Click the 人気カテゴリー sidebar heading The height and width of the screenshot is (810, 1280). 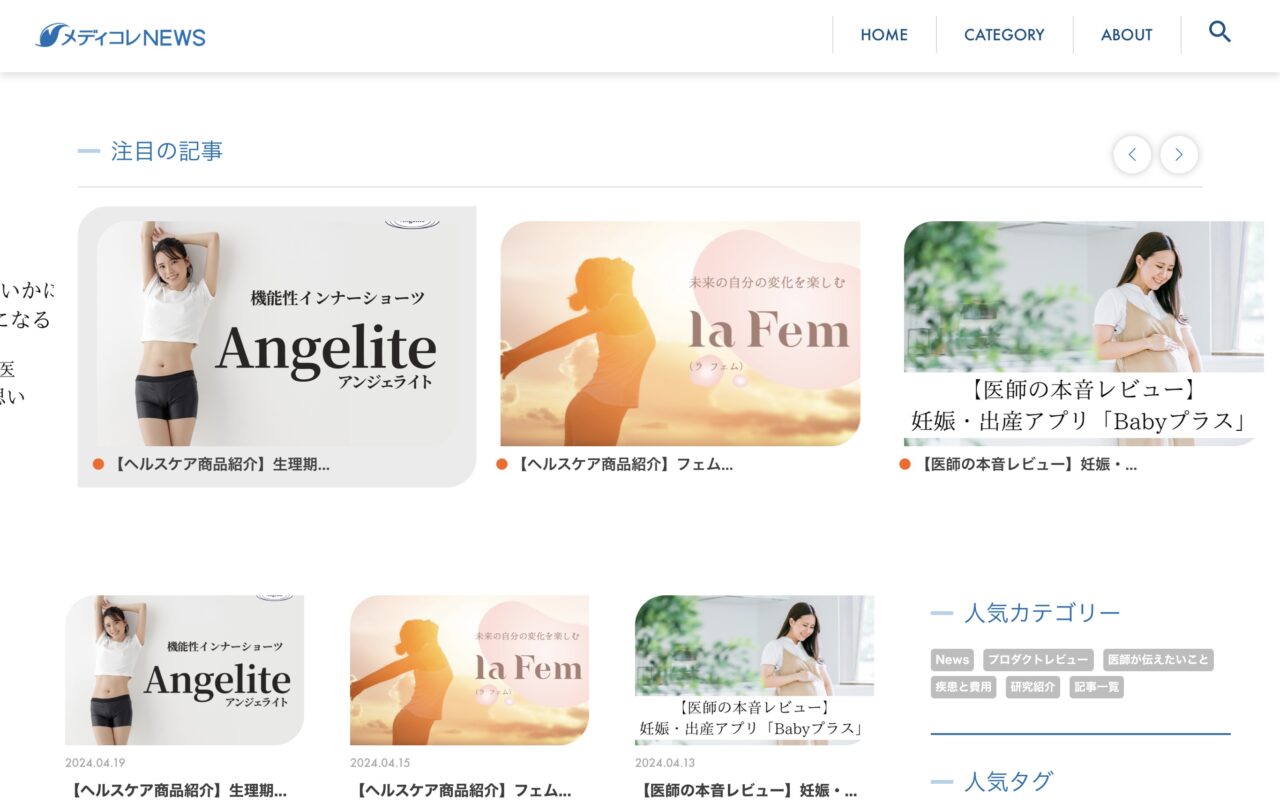point(1042,613)
